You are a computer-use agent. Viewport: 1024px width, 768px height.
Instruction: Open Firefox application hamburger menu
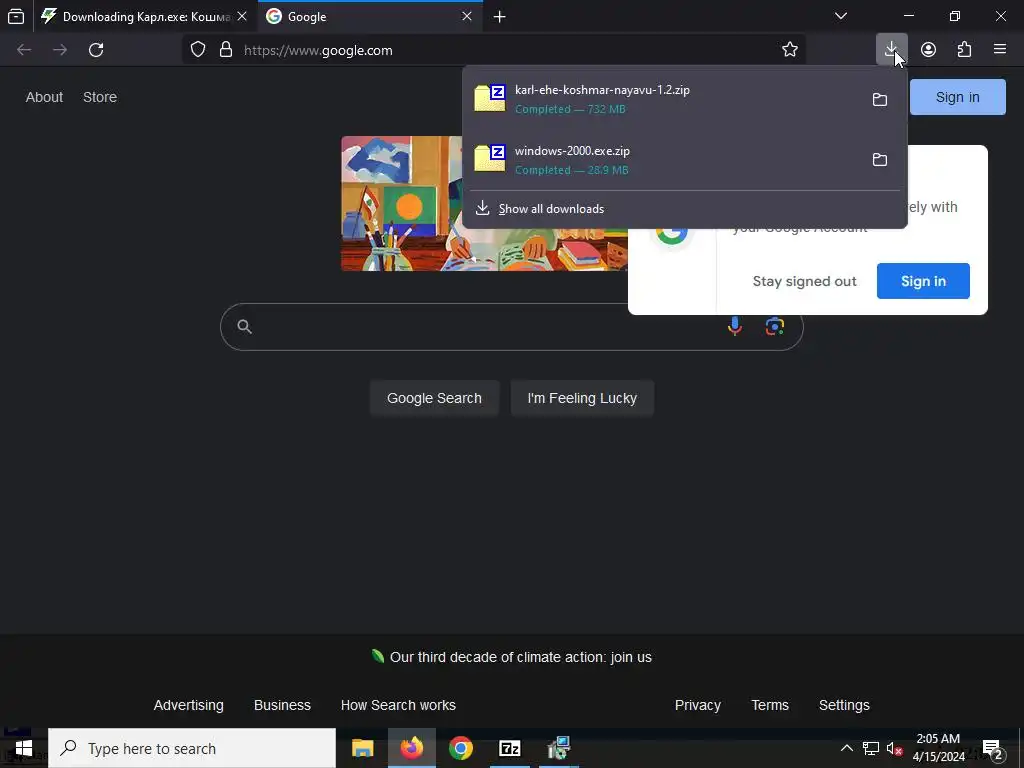point(1000,49)
